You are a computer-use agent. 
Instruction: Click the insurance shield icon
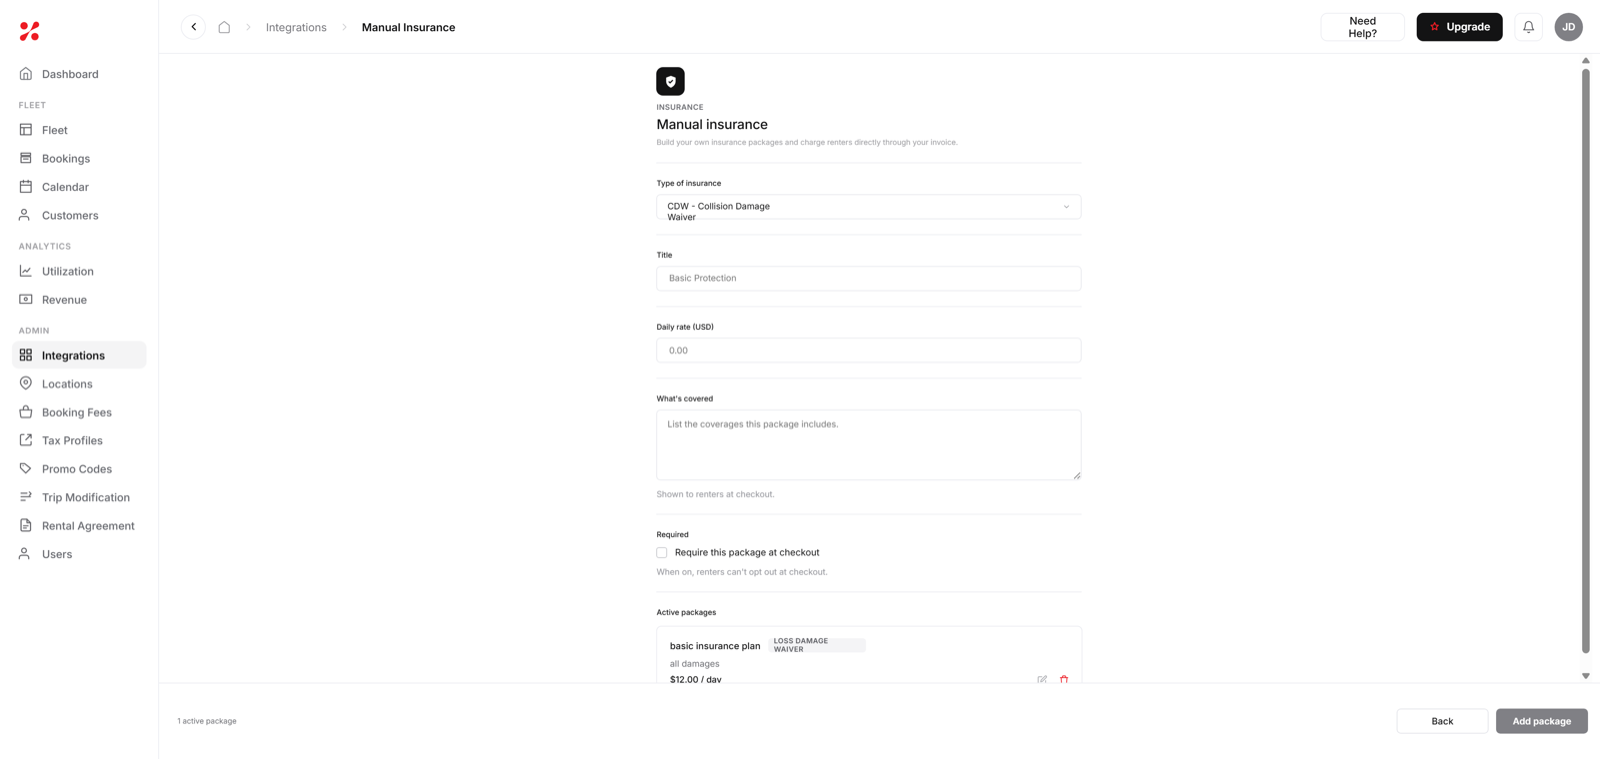pyautogui.click(x=670, y=81)
